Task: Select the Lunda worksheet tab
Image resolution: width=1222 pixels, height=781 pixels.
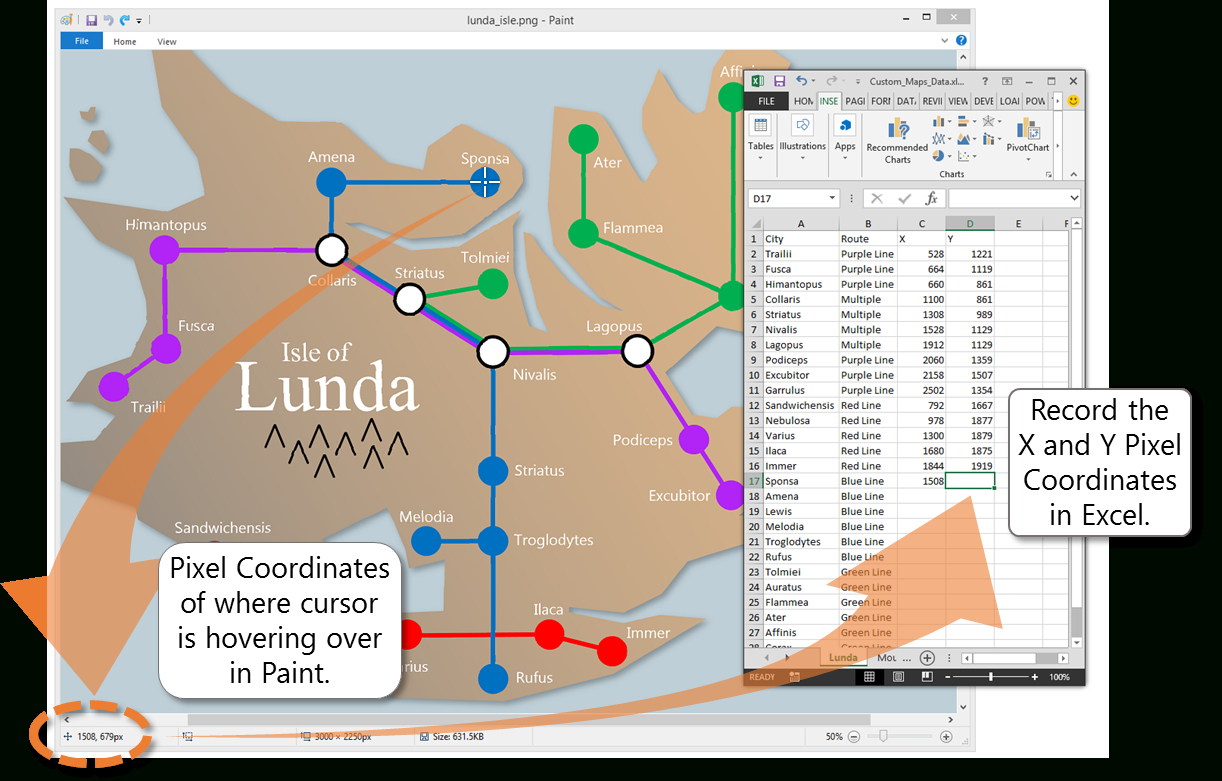Action: 842,658
